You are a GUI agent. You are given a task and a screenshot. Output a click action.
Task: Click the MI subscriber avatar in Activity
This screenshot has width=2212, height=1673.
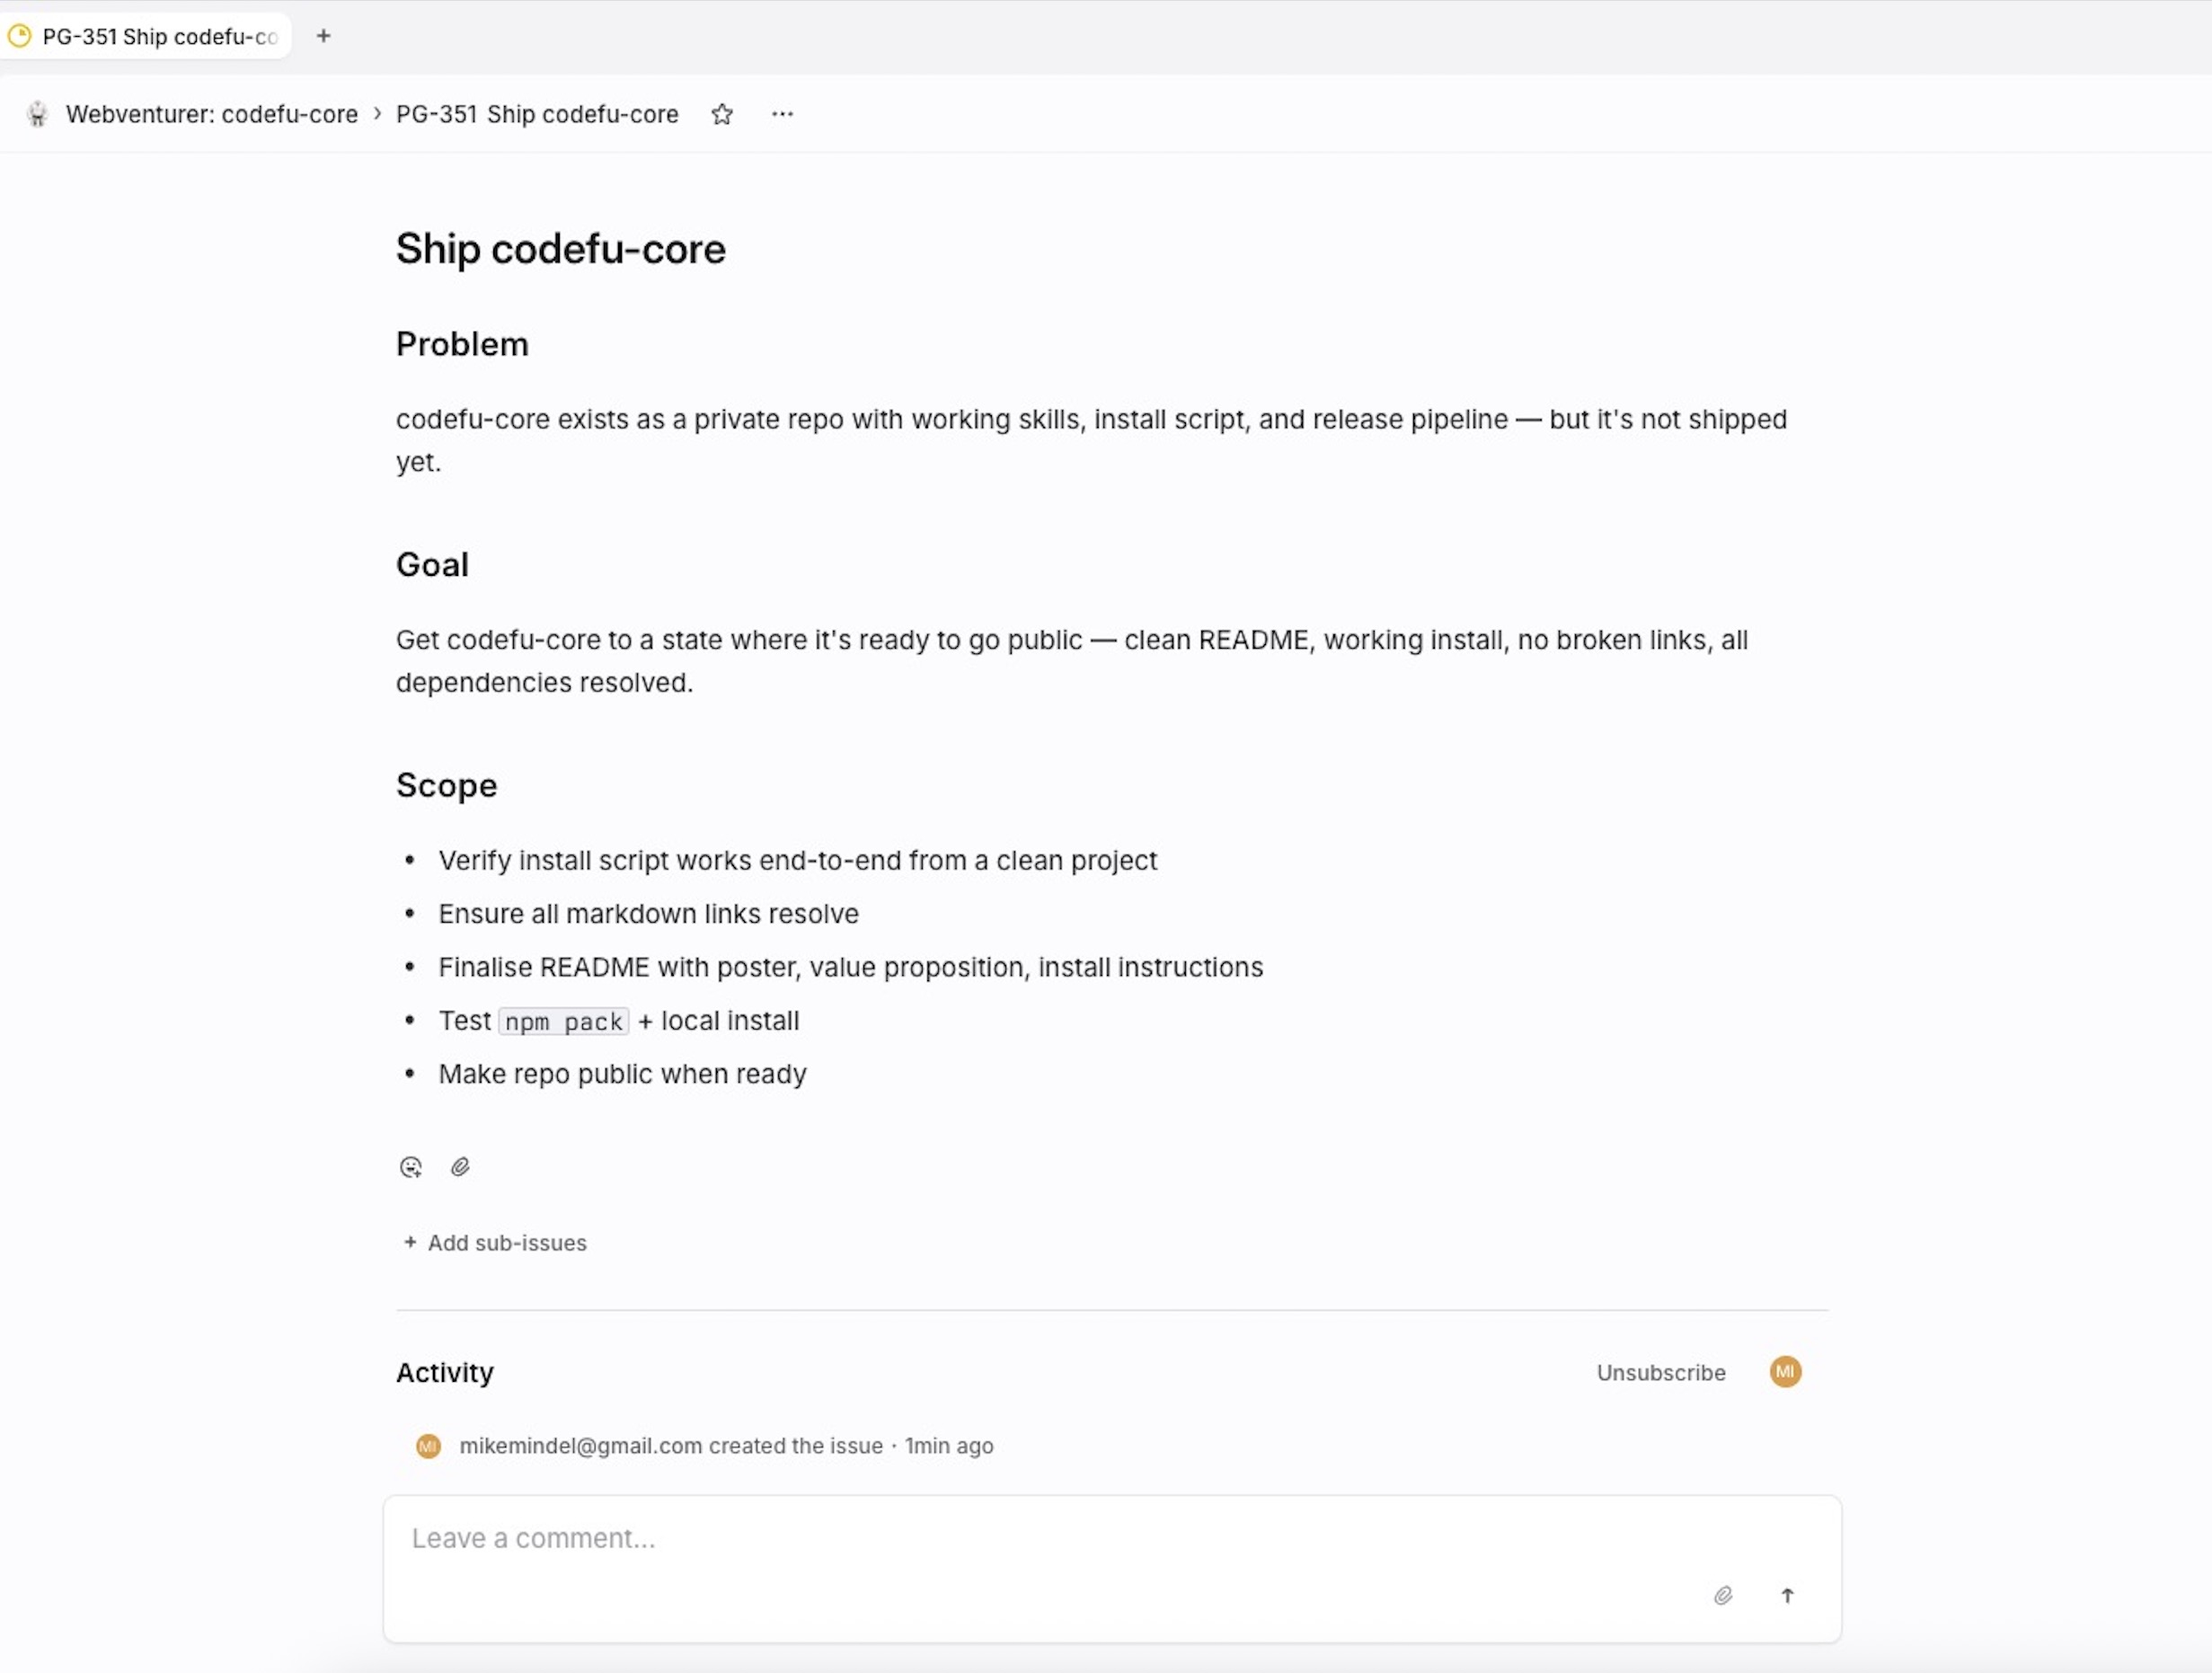[1785, 1372]
